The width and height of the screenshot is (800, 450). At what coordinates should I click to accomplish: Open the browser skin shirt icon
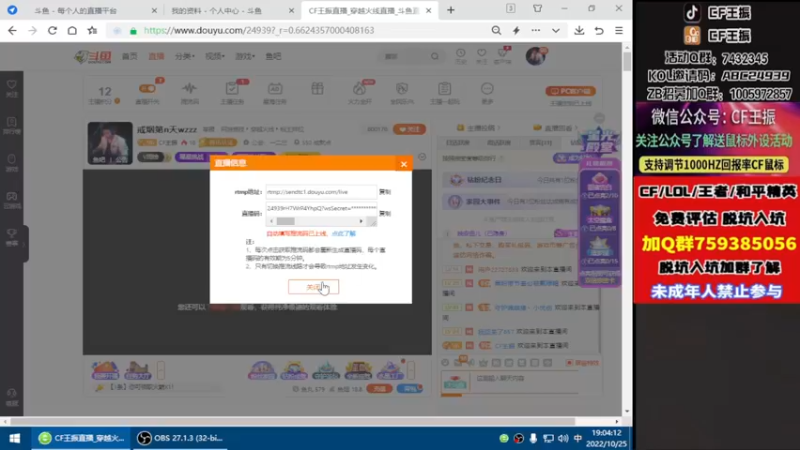pos(537,8)
